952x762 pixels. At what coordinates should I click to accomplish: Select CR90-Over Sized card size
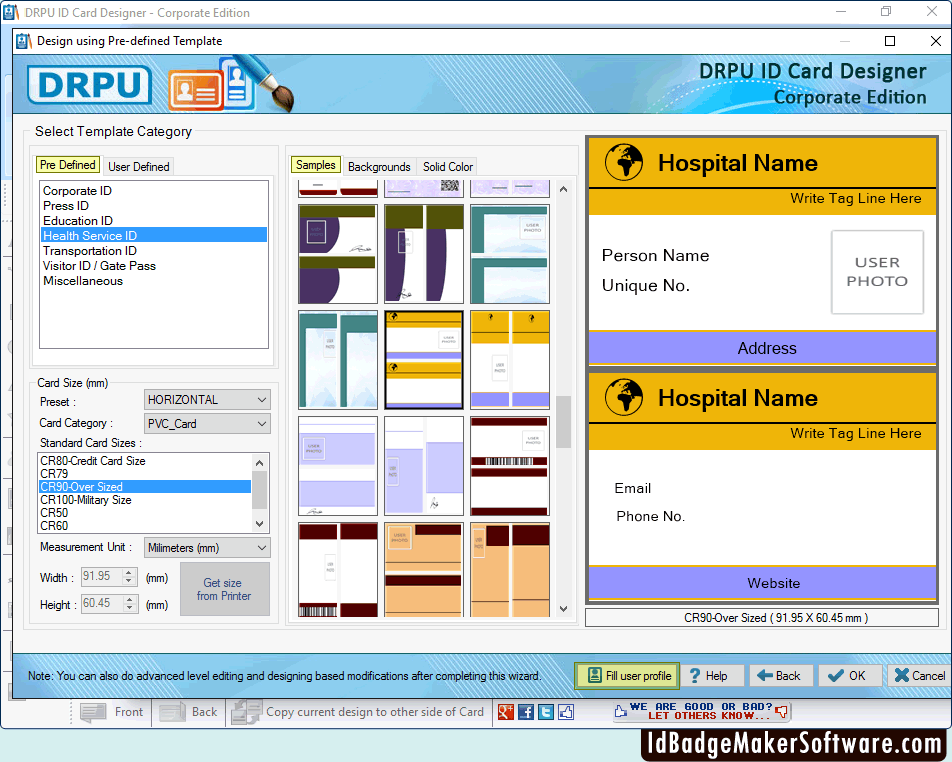click(x=144, y=487)
